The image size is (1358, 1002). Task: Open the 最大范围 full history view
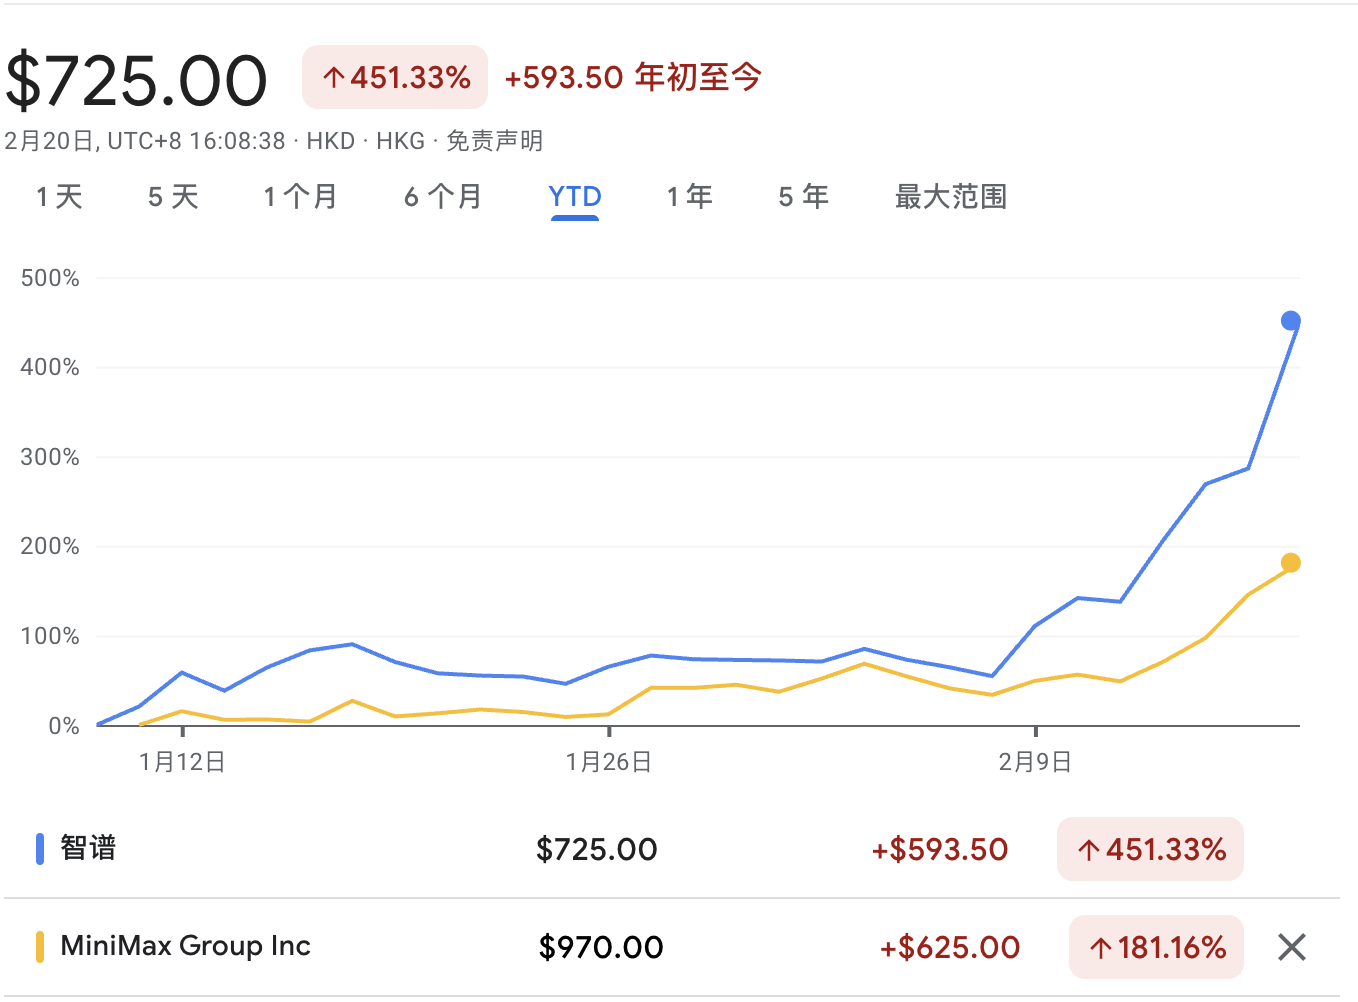point(949,197)
